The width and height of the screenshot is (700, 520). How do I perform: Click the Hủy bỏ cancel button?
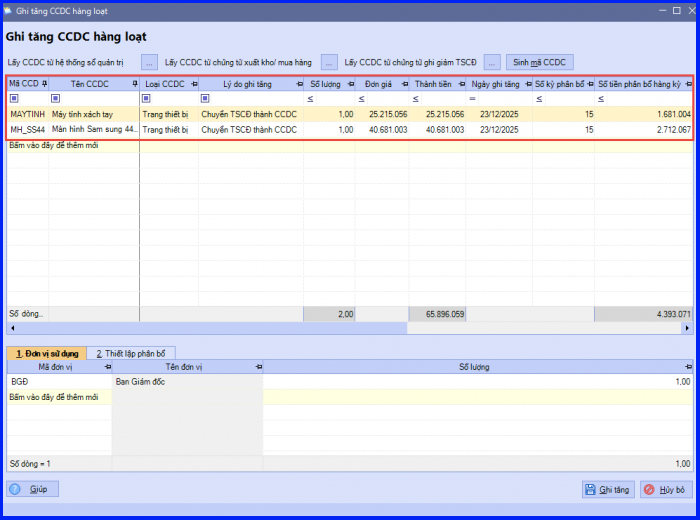coord(665,490)
